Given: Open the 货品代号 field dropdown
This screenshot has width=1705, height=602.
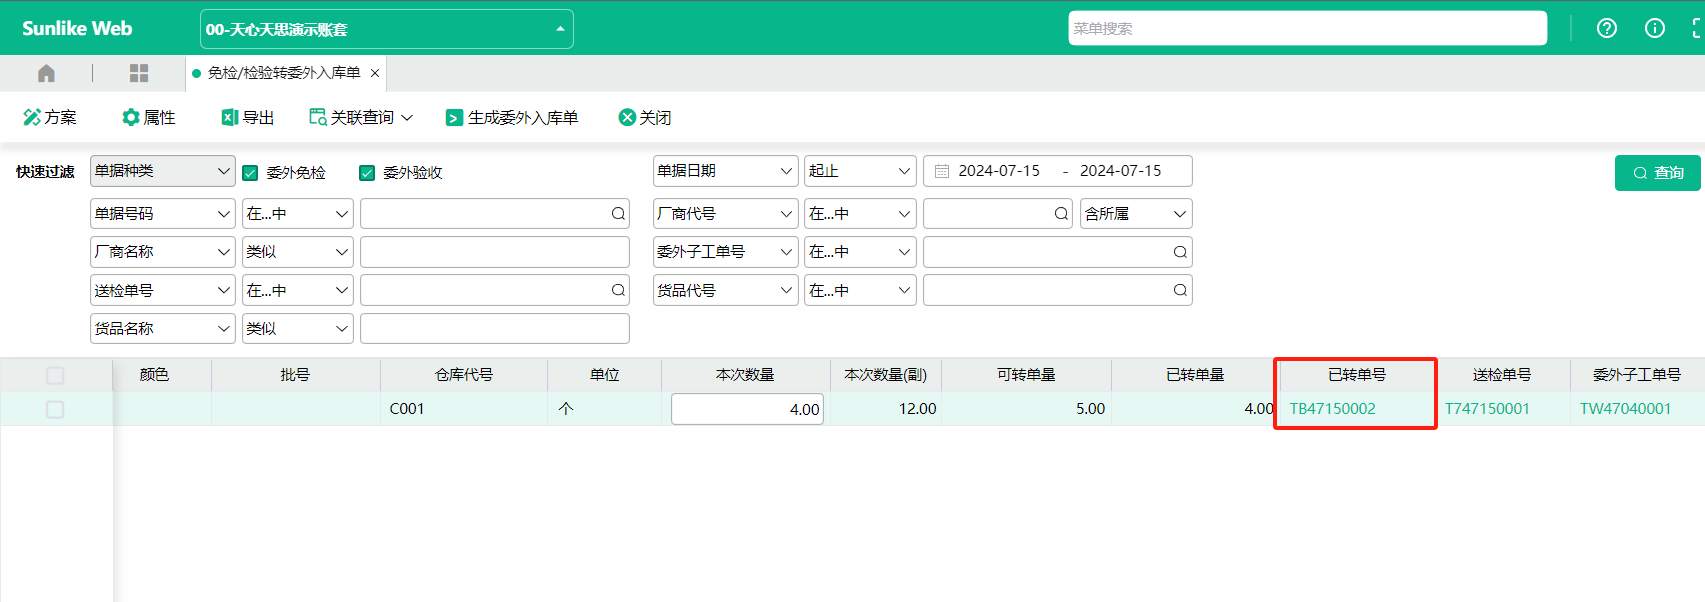Looking at the screenshot, I should point(726,290).
